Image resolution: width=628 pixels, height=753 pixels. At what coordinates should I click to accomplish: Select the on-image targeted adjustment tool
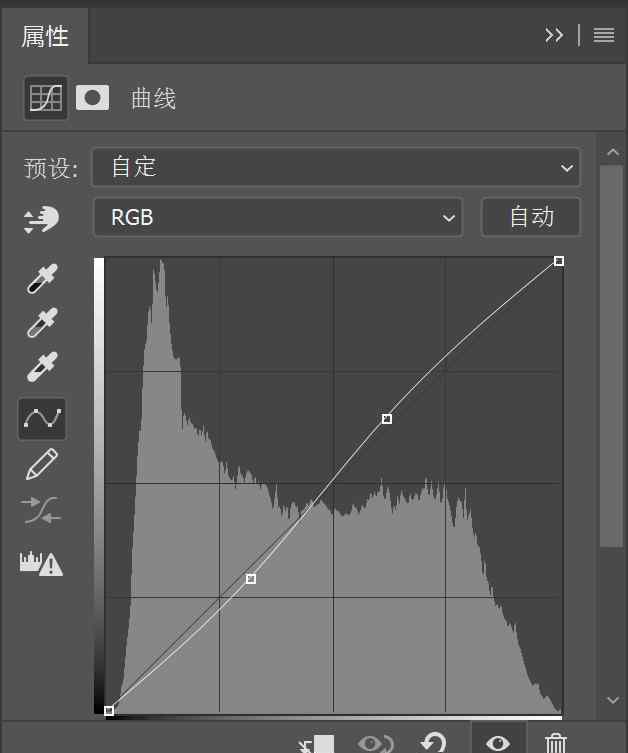(x=42, y=219)
